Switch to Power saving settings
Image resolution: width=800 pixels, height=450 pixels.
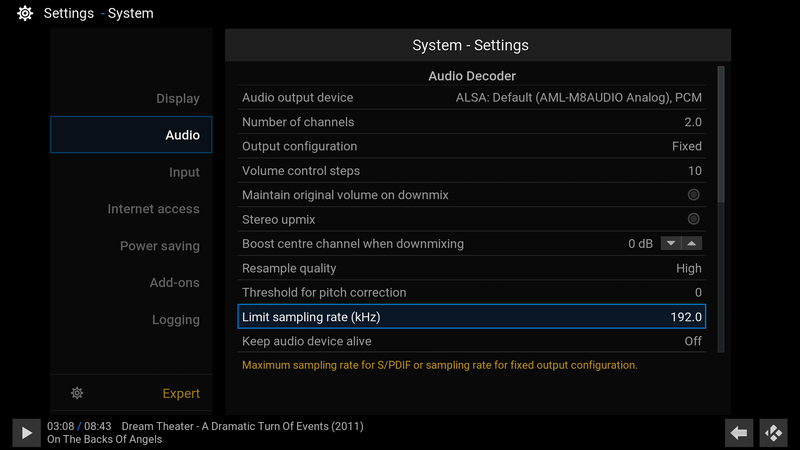click(159, 246)
